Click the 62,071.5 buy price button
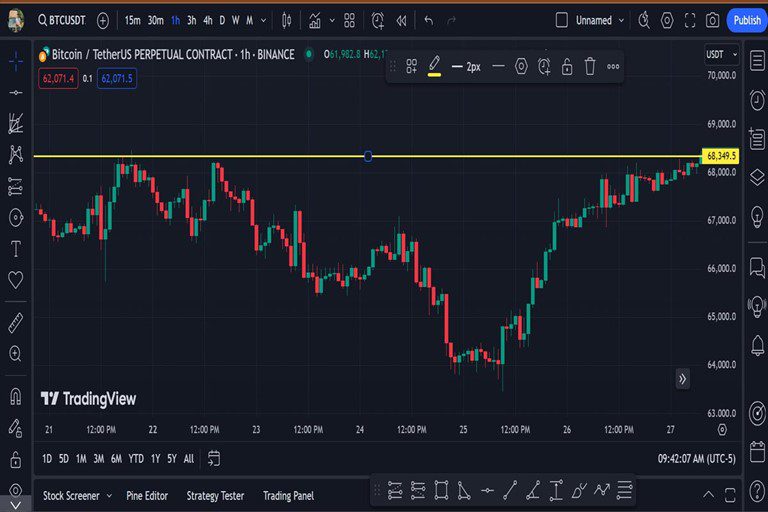 117,78
